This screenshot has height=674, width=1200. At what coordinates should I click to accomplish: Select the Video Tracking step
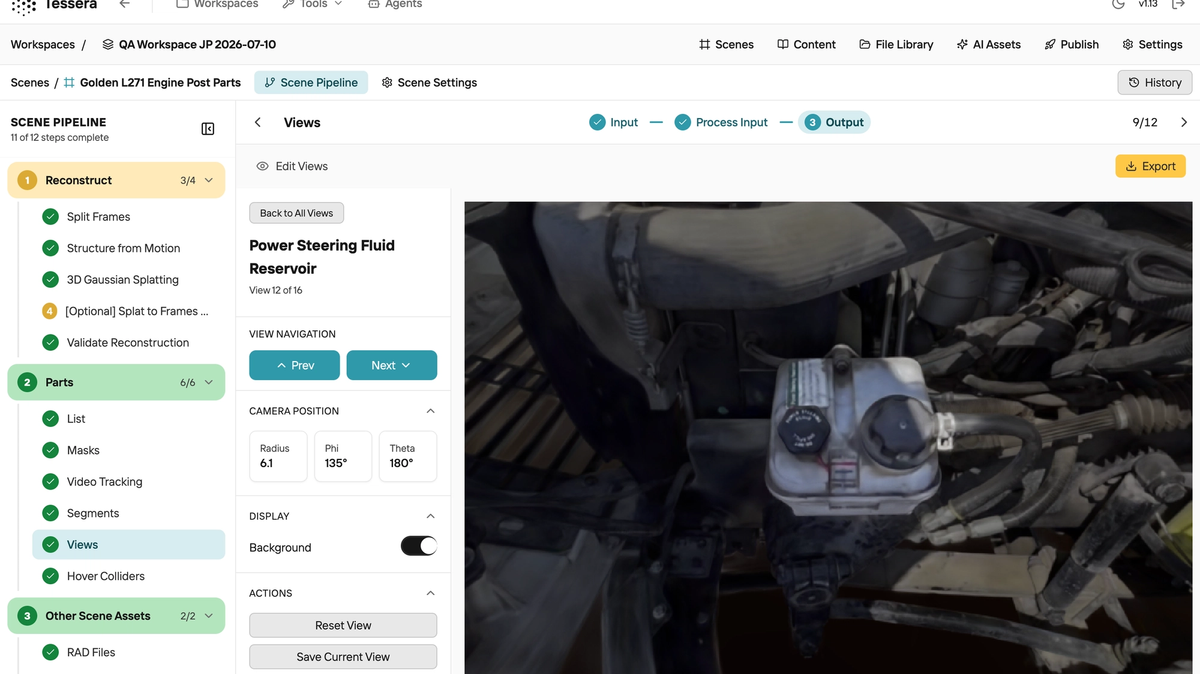point(129,481)
